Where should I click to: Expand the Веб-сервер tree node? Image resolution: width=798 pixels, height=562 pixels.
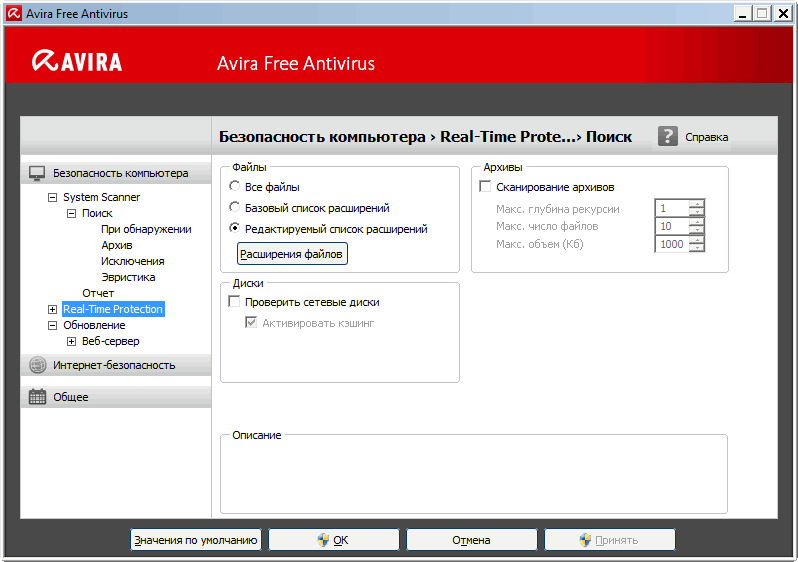(x=71, y=342)
